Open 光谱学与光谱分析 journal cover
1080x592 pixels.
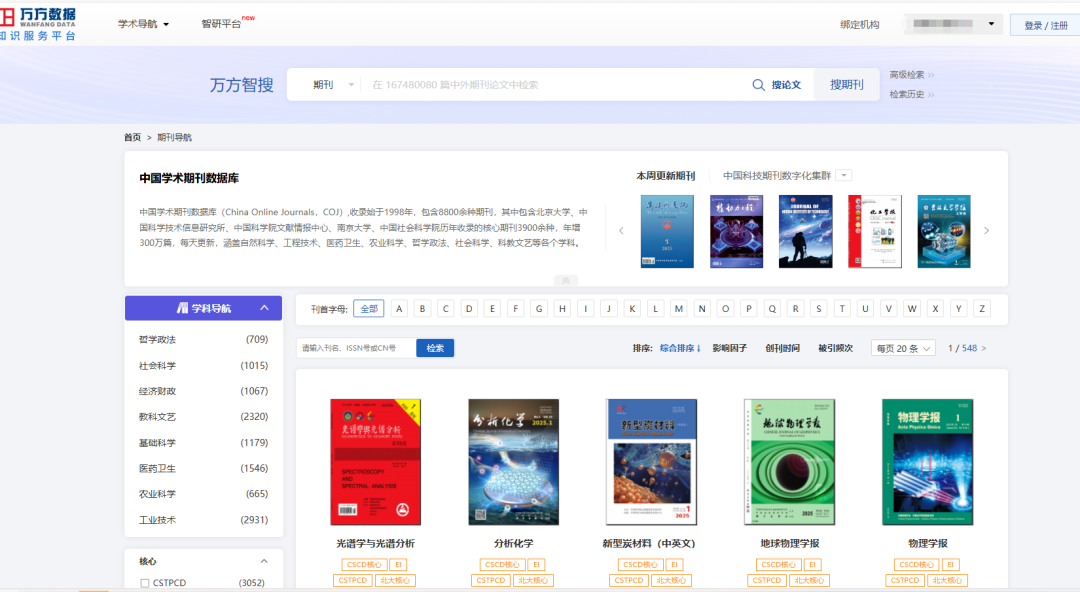(375, 462)
